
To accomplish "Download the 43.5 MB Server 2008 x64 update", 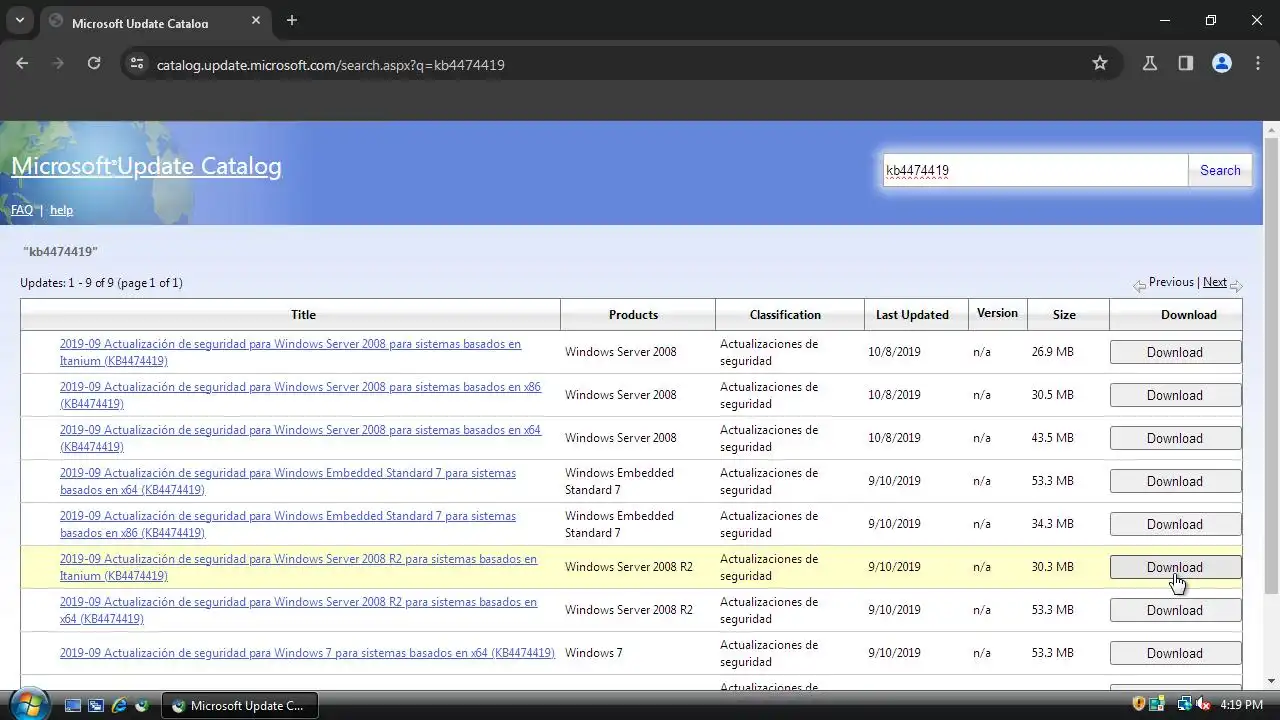I will point(1175,438).
